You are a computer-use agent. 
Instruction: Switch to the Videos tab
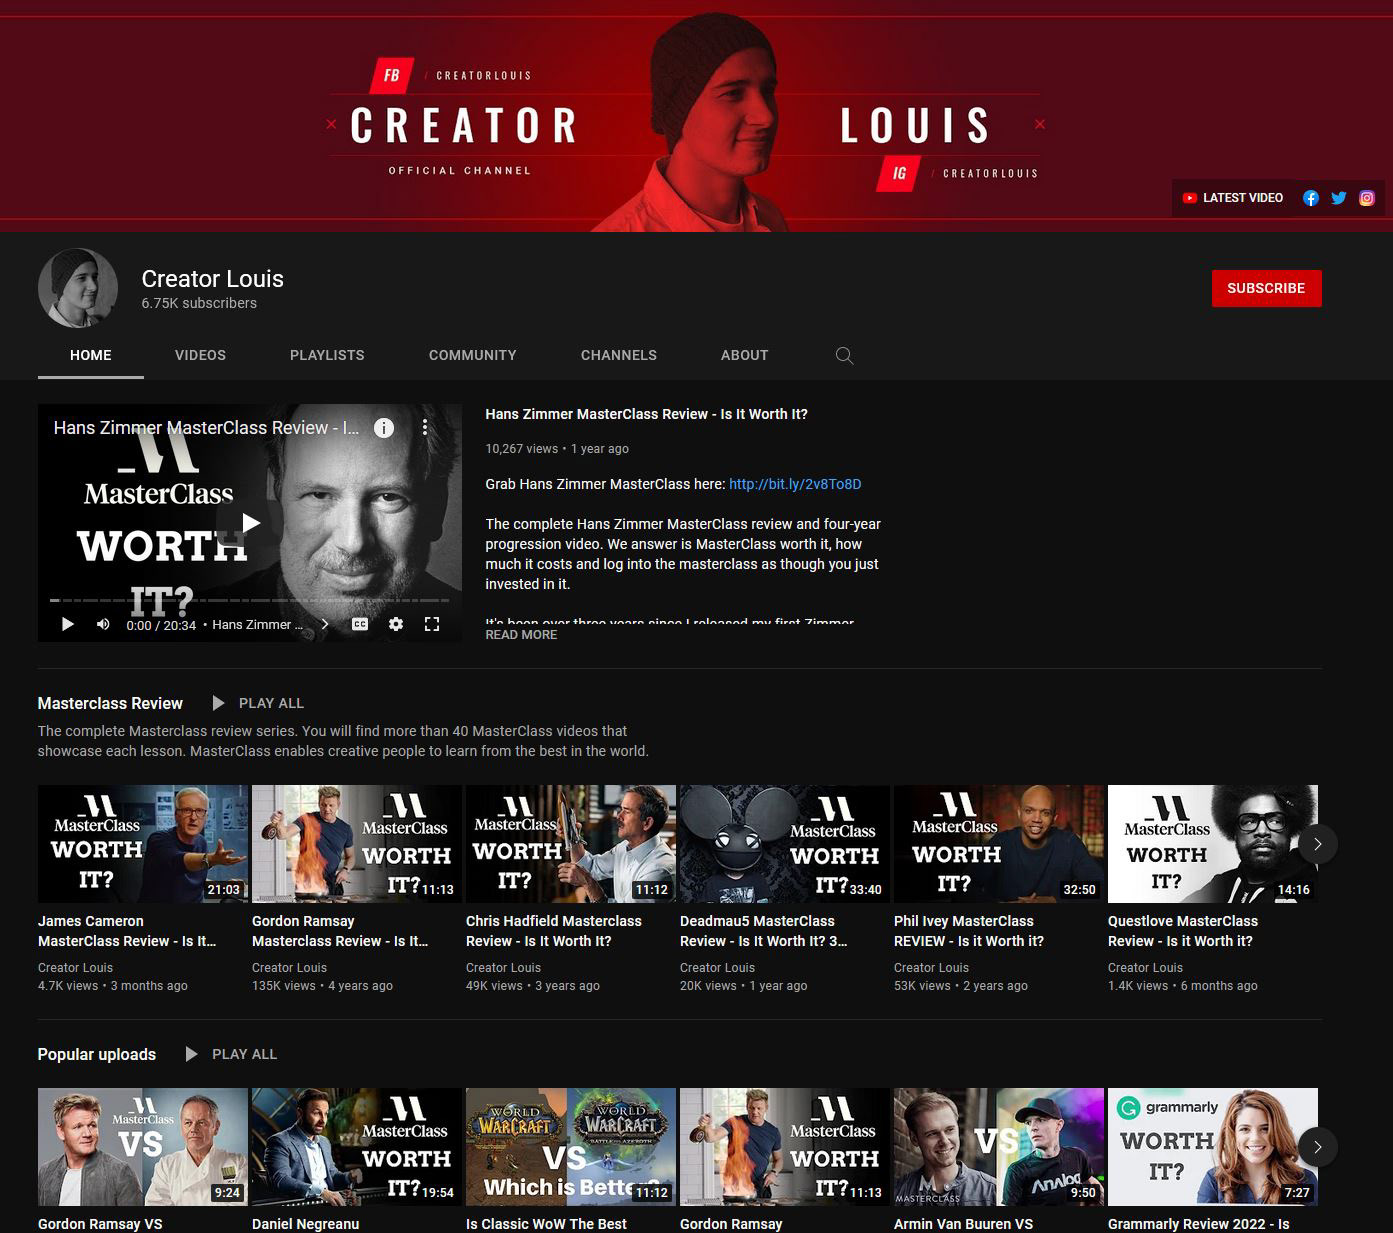coord(200,355)
